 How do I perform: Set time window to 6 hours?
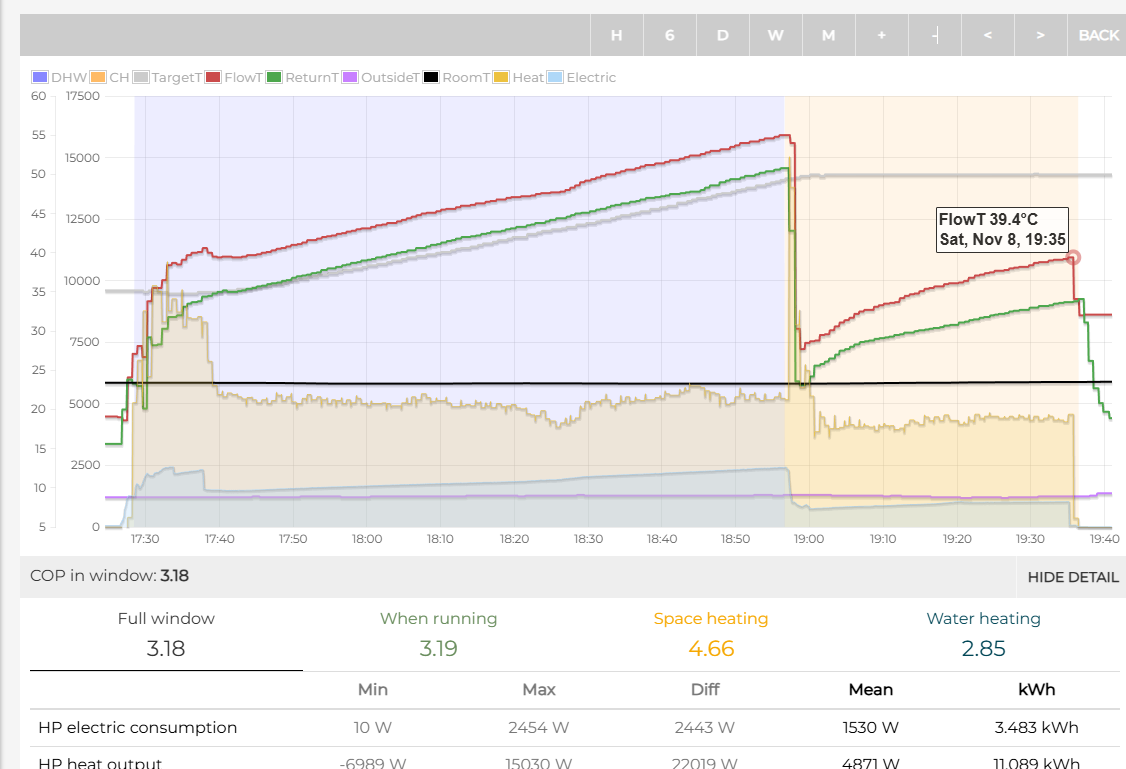(669, 35)
